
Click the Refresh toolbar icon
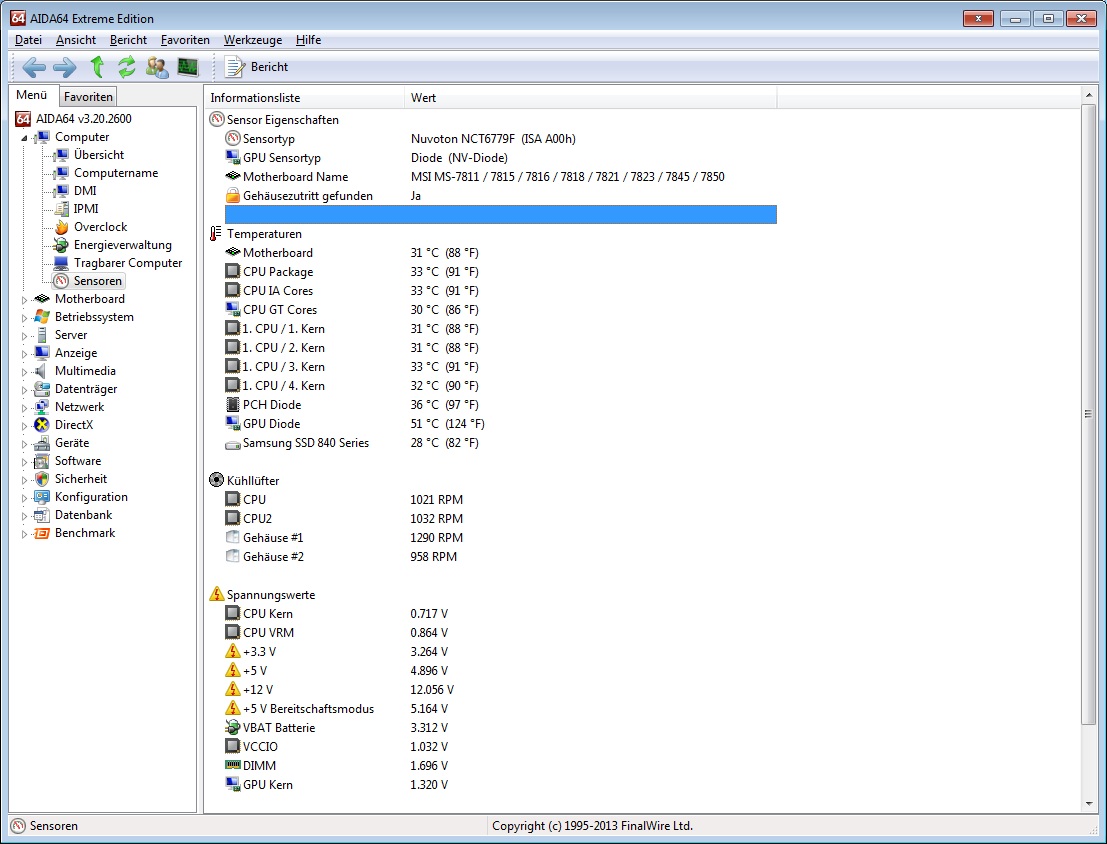tap(126, 67)
